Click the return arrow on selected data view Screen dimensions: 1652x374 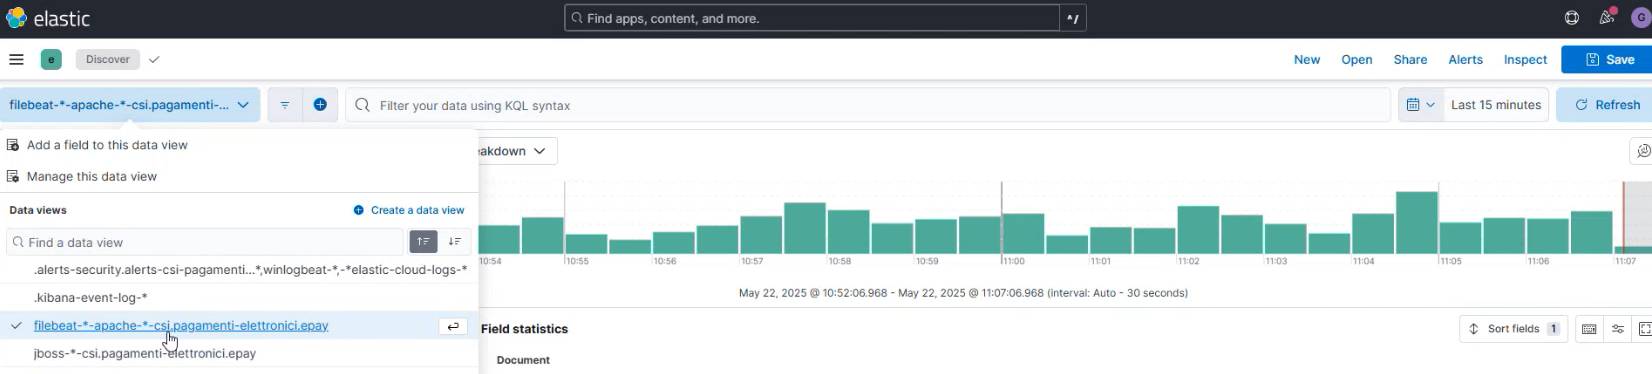click(453, 326)
